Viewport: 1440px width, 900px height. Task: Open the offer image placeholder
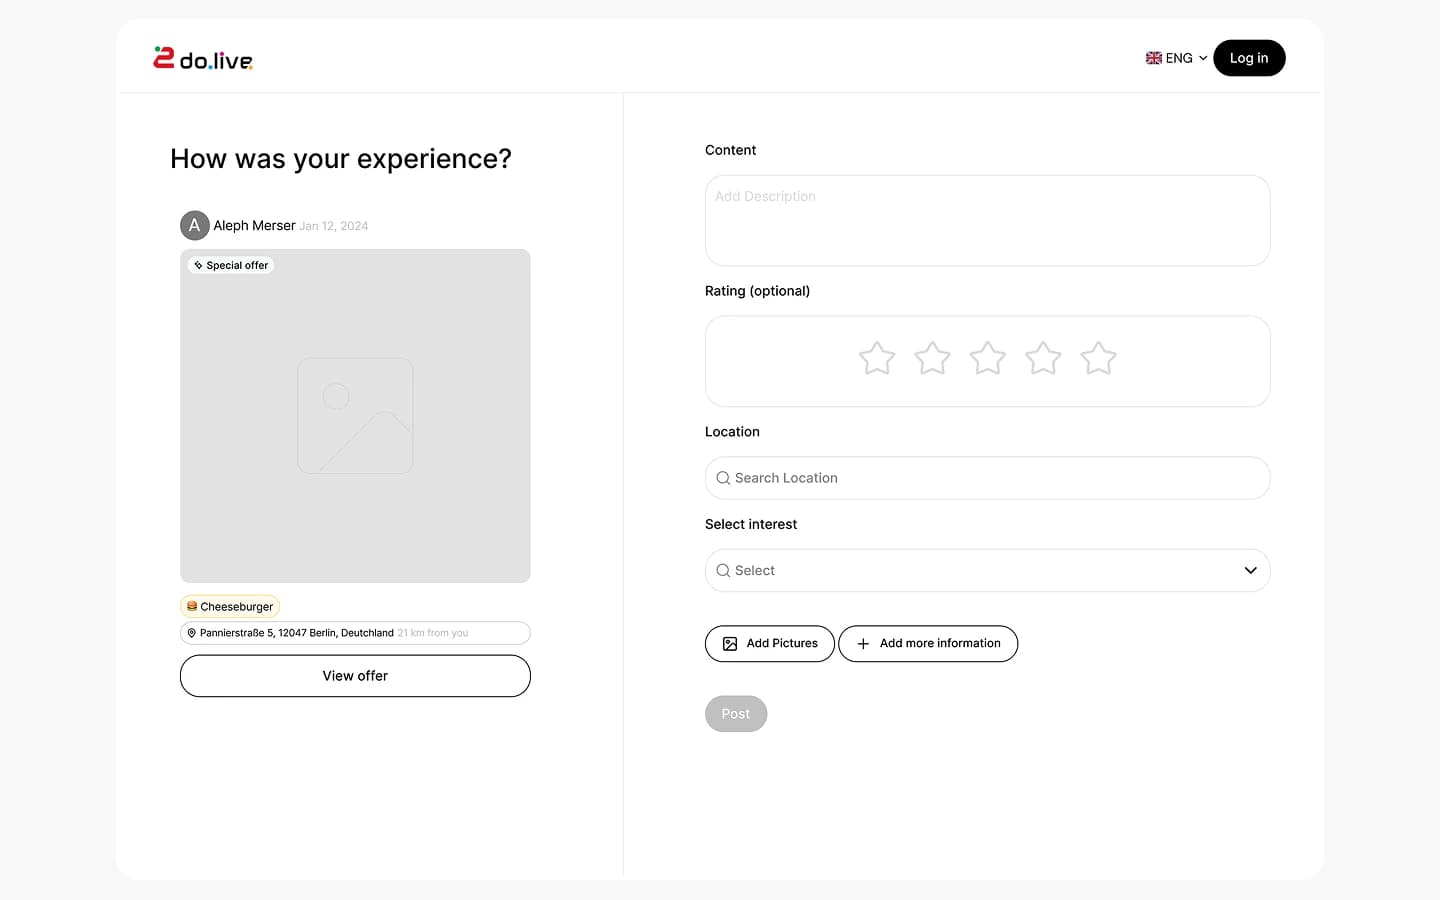(x=355, y=416)
